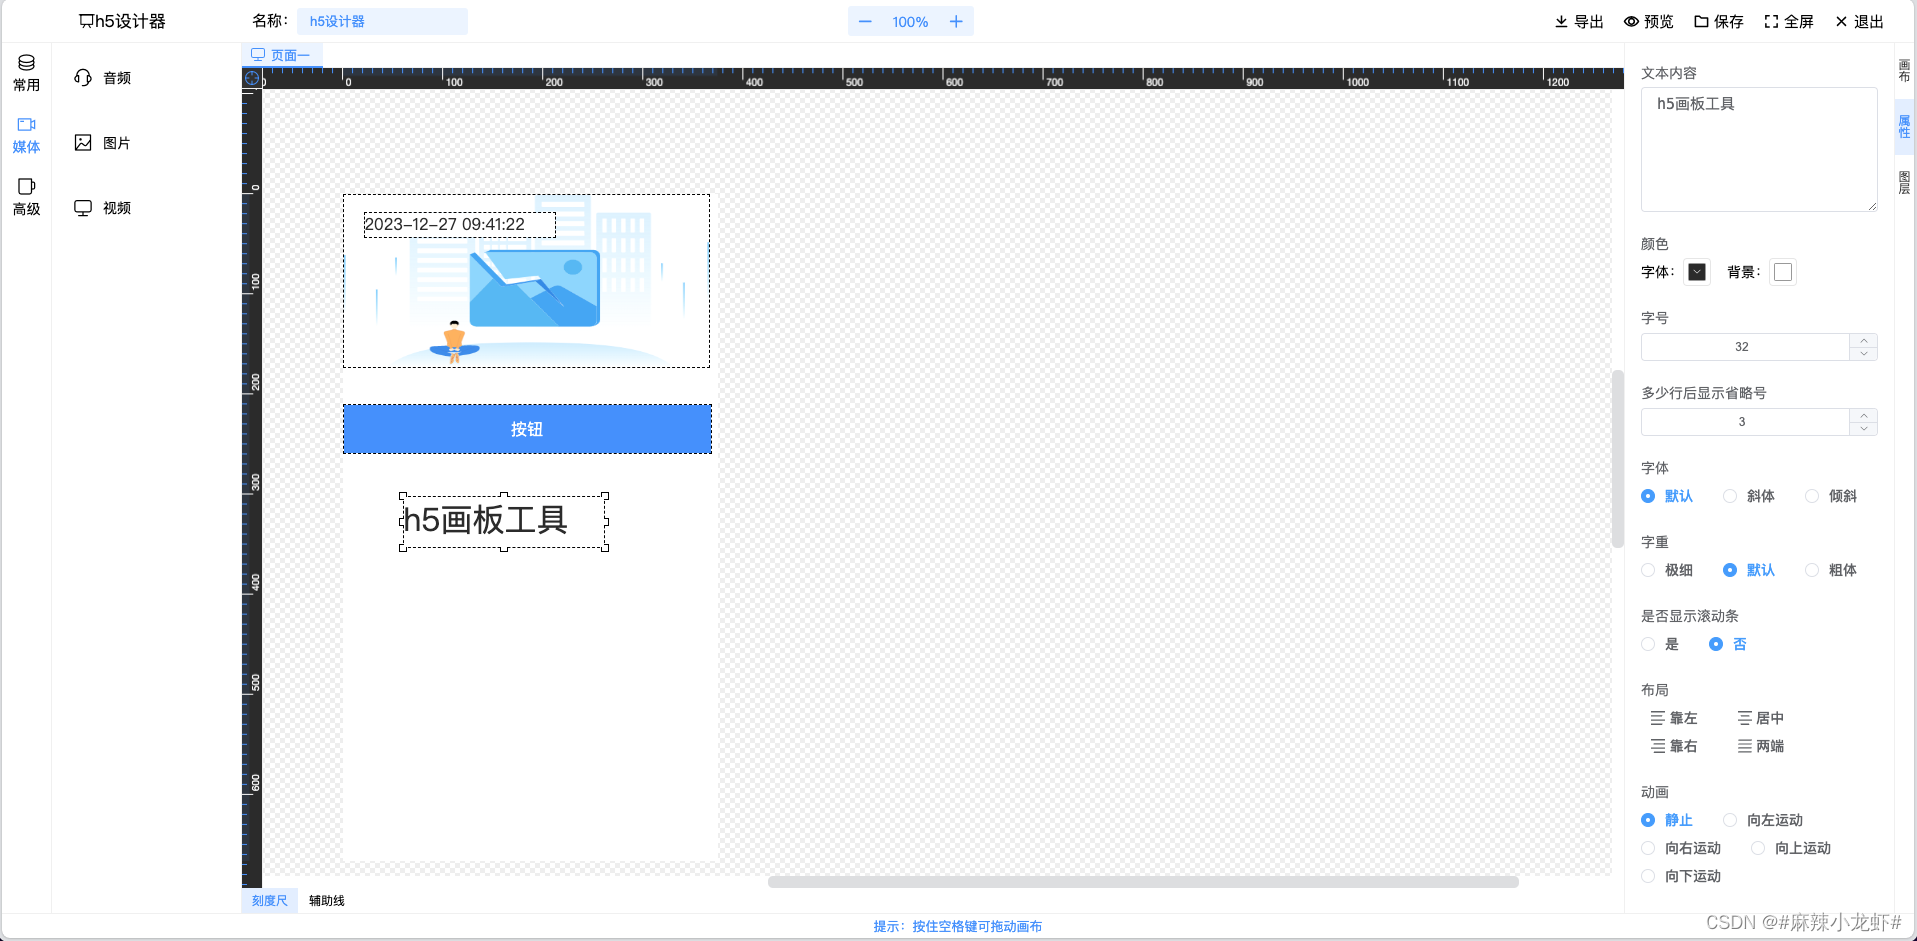Select 向左运动 move-left animation

tap(1763, 820)
